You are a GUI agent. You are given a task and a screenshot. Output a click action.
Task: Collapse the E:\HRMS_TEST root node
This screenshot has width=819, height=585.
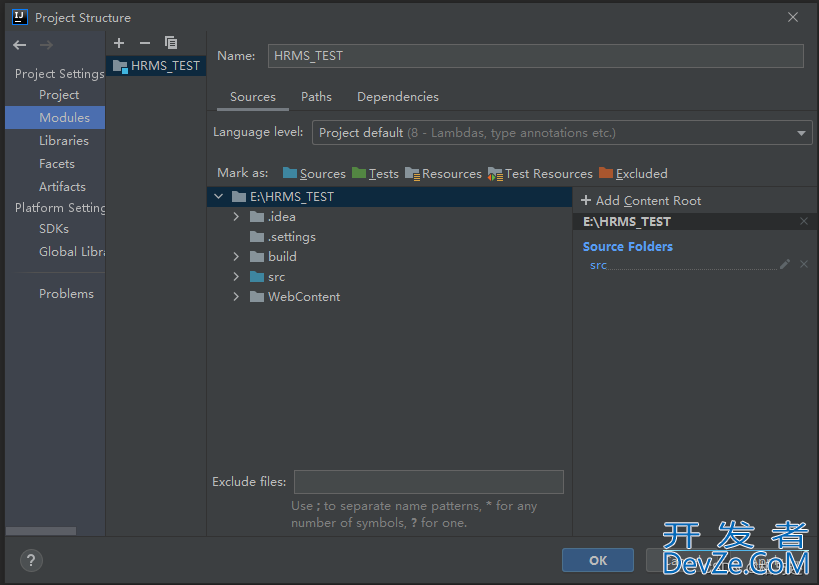tap(218, 196)
